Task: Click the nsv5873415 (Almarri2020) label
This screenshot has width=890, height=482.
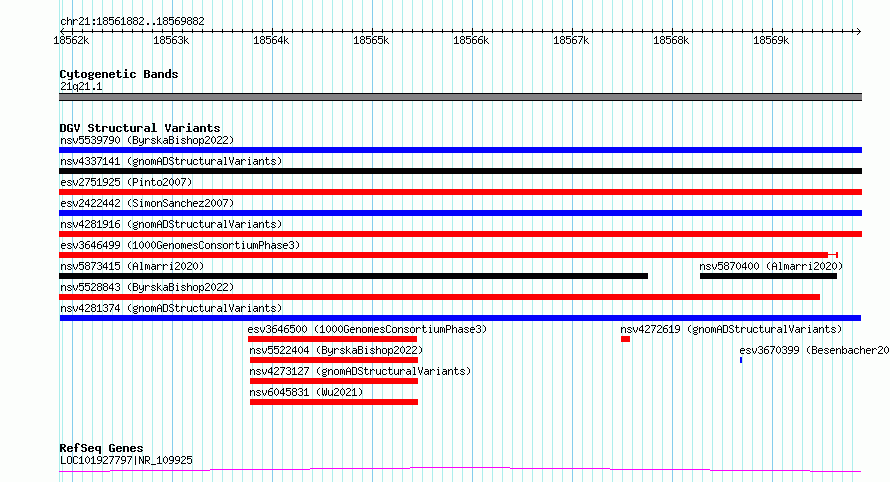Action: [132, 266]
